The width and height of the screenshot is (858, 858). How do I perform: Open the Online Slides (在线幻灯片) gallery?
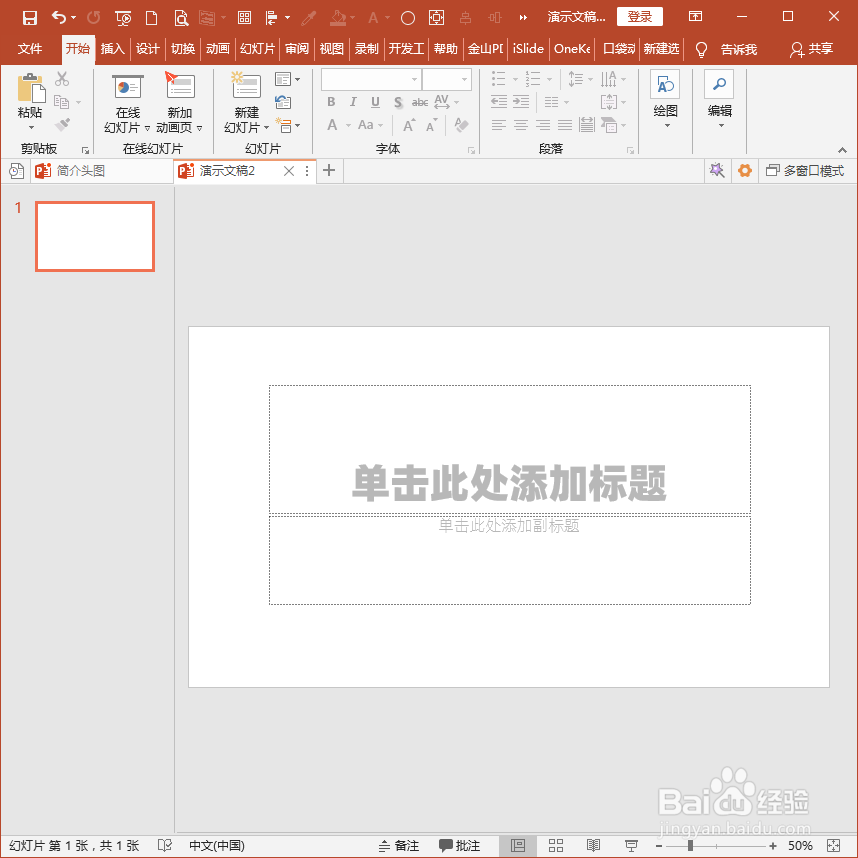127,103
